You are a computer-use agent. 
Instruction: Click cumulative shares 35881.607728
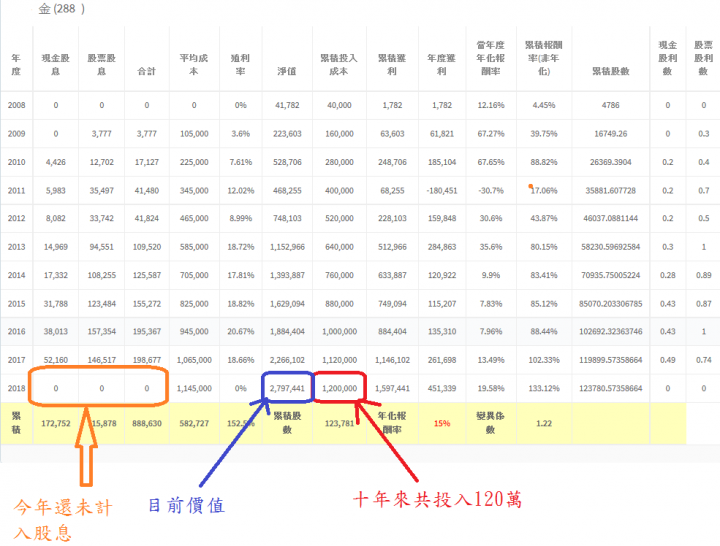pyautogui.click(x=610, y=191)
